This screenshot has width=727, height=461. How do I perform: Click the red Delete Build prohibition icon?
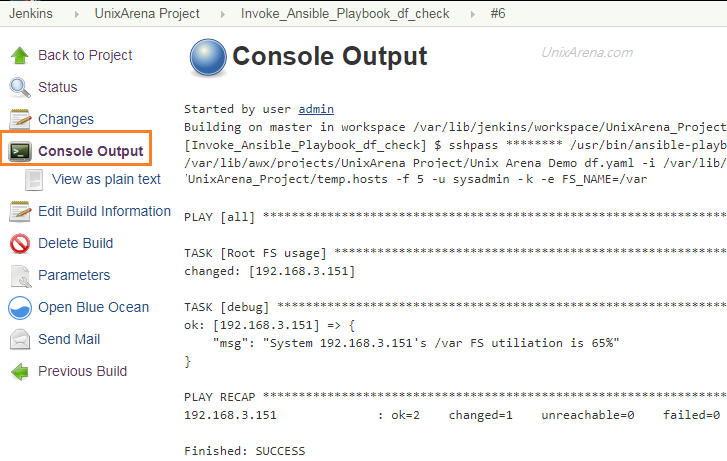[x=20, y=243]
